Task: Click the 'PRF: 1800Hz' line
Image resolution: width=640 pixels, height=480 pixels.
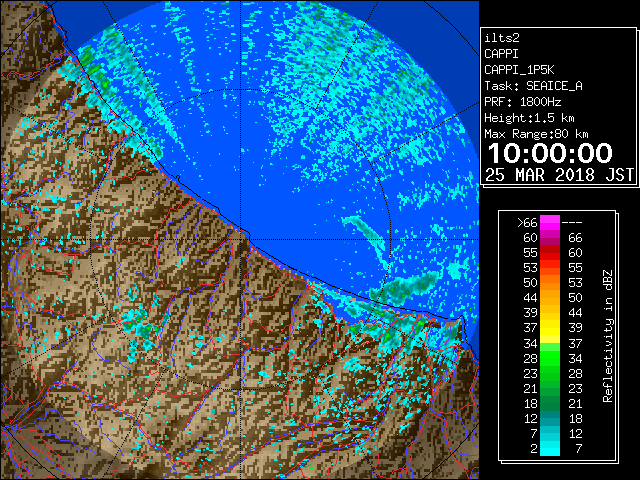Action: pyautogui.click(x=522, y=102)
